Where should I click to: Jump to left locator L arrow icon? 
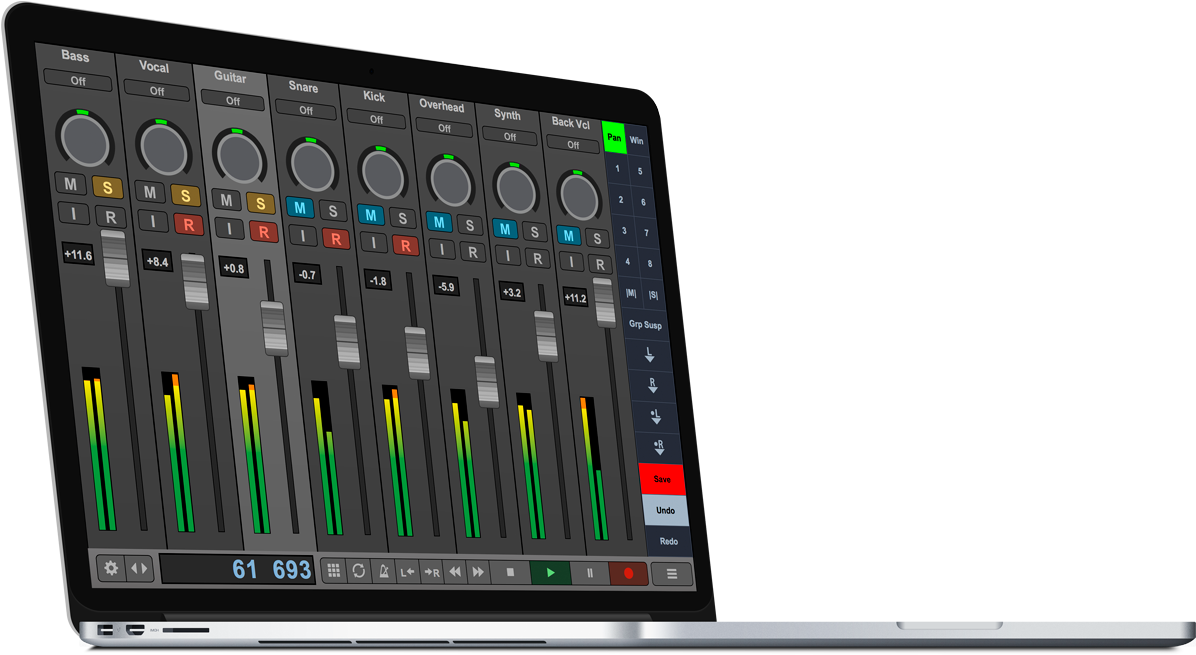(407, 572)
